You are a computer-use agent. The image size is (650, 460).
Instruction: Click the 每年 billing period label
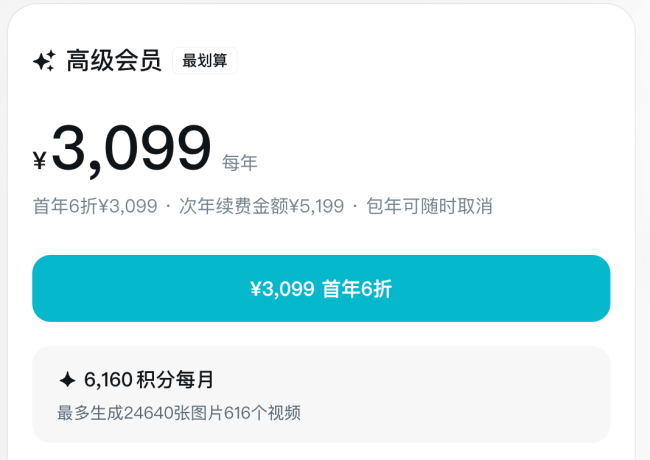tap(240, 162)
